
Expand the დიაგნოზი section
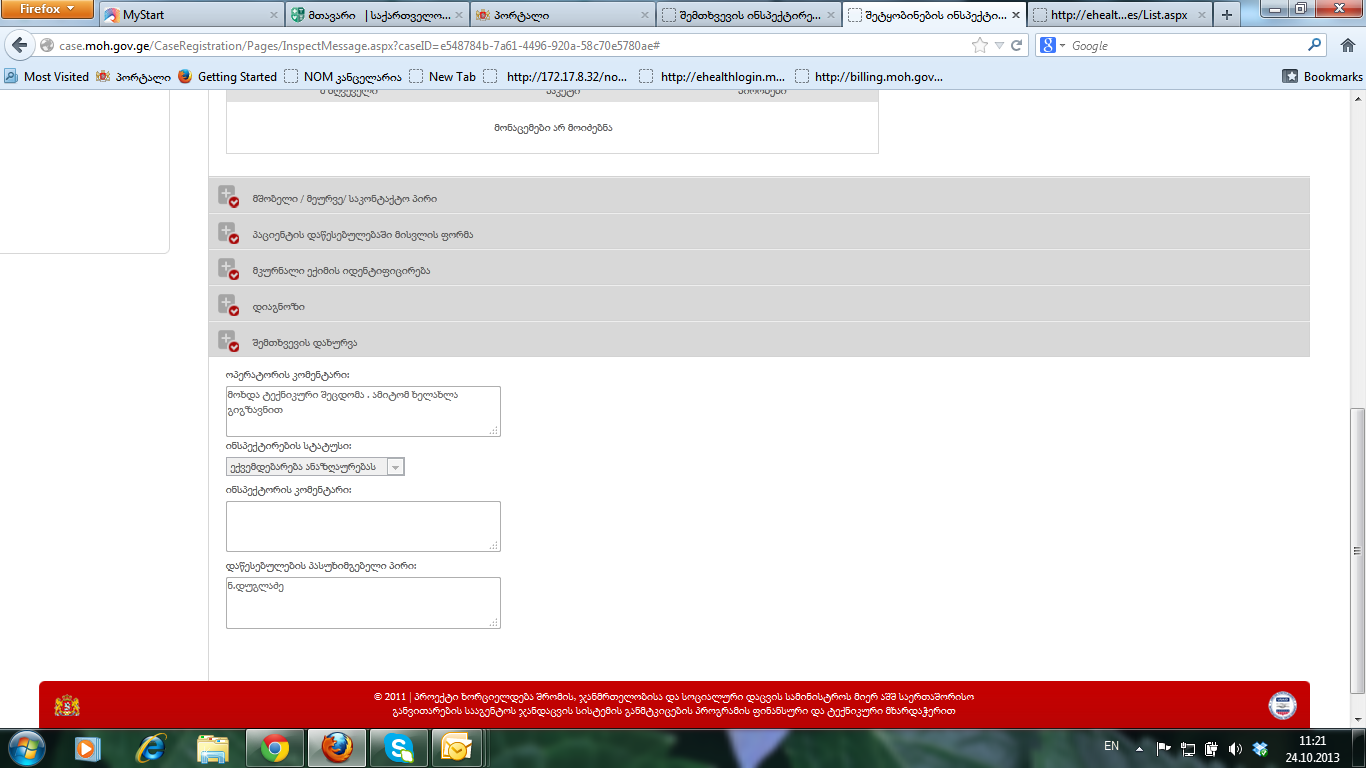pyautogui.click(x=228, y=305)
